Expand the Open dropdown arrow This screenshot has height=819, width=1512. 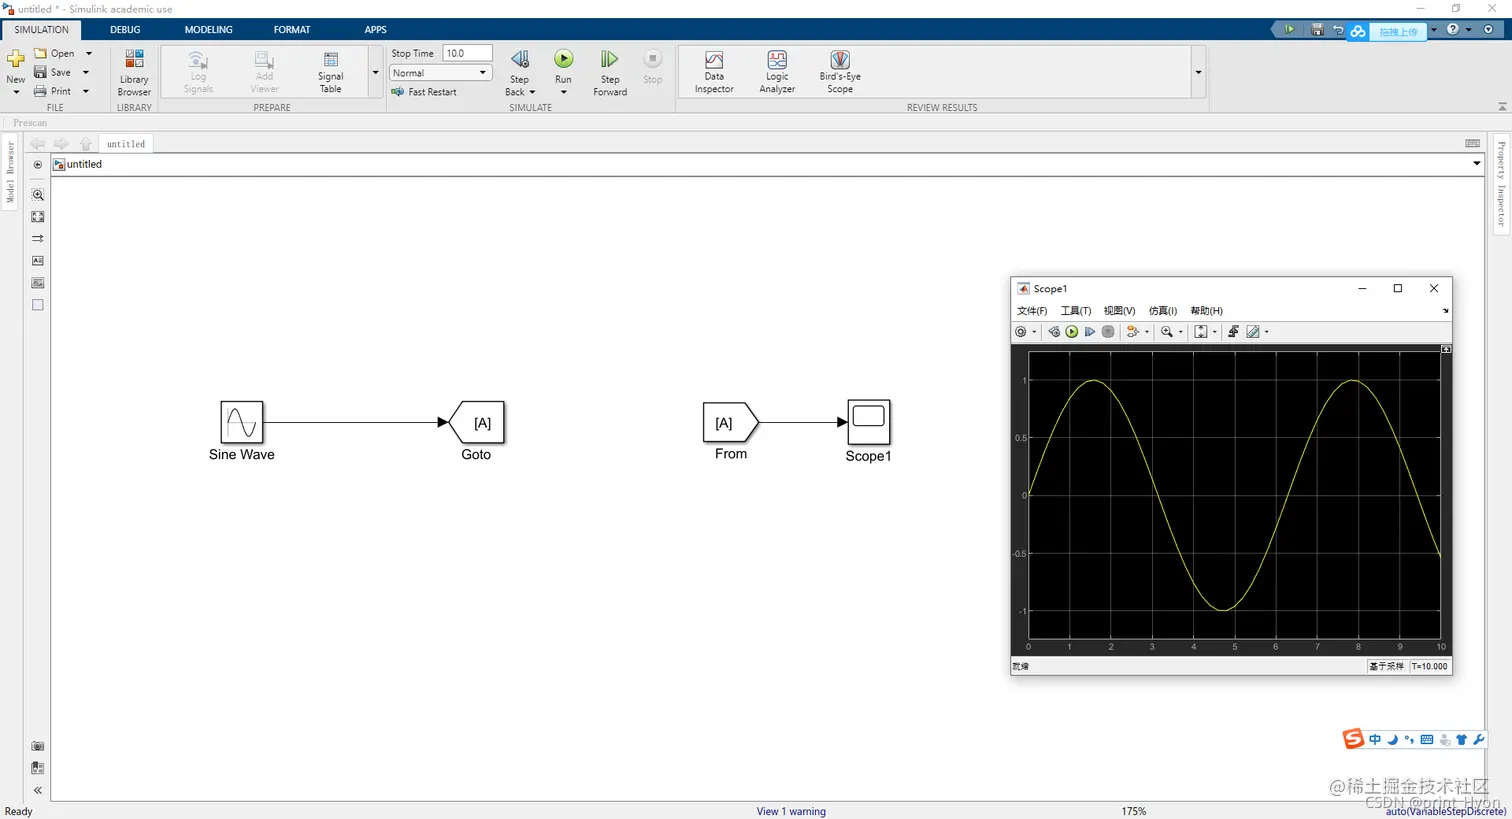pyautogui.click(x=88, y=53)
